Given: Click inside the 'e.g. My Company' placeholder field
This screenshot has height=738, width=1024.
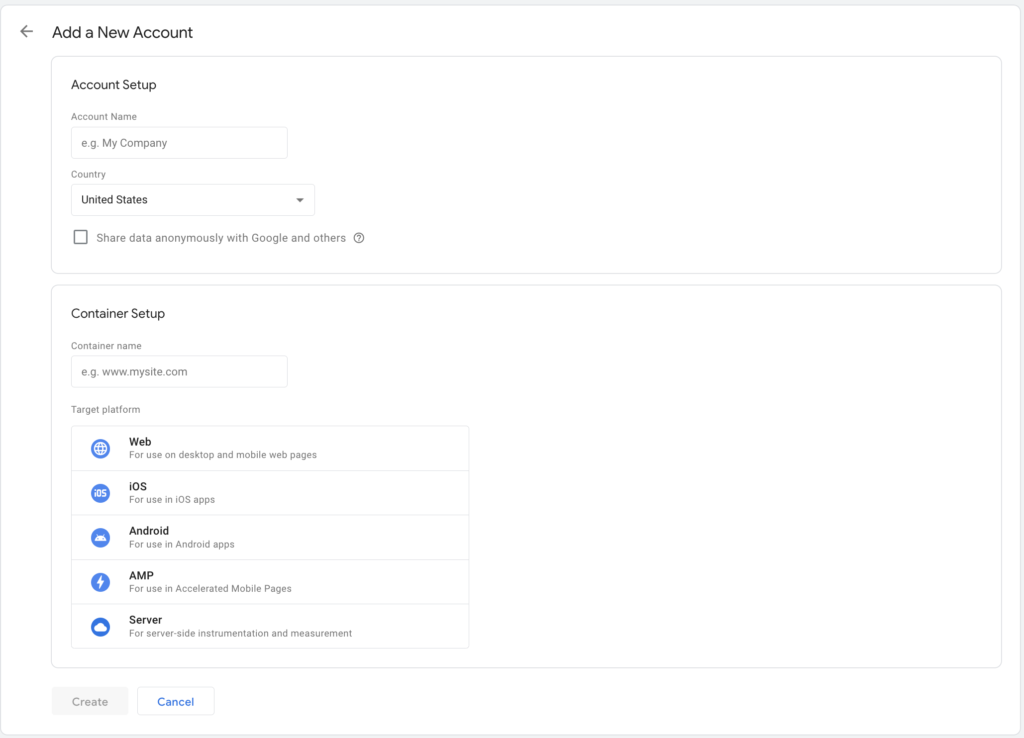Looking at the screenshot, I should 179,142.
